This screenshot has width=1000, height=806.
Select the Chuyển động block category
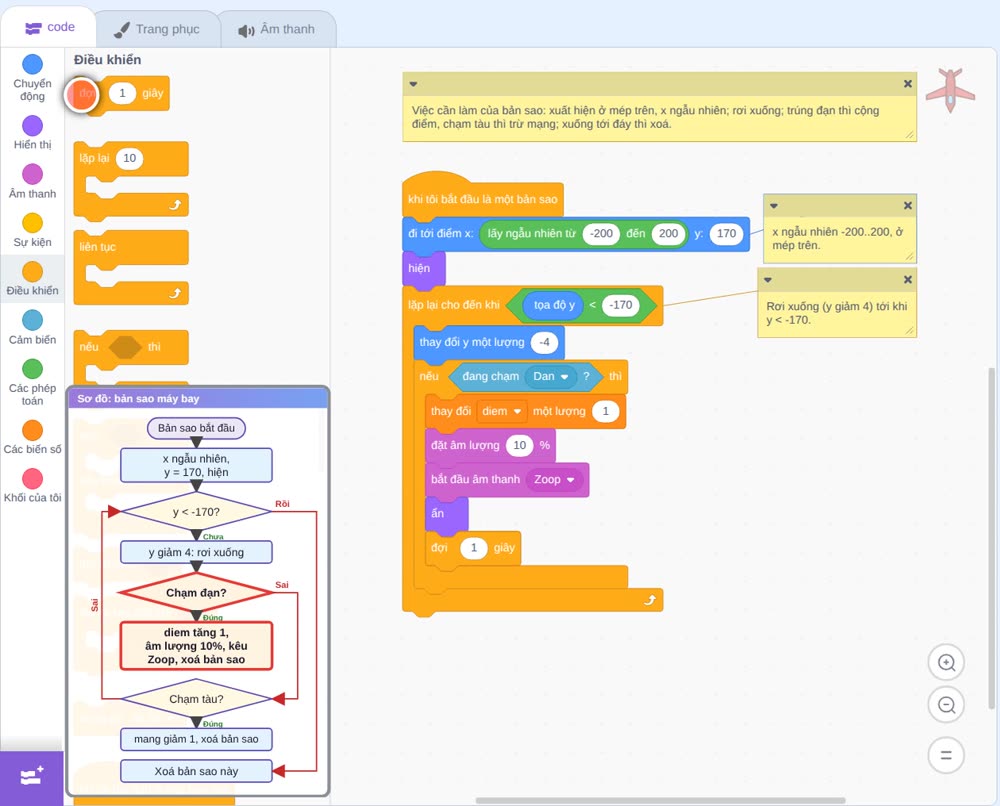[x=33, y=78]
